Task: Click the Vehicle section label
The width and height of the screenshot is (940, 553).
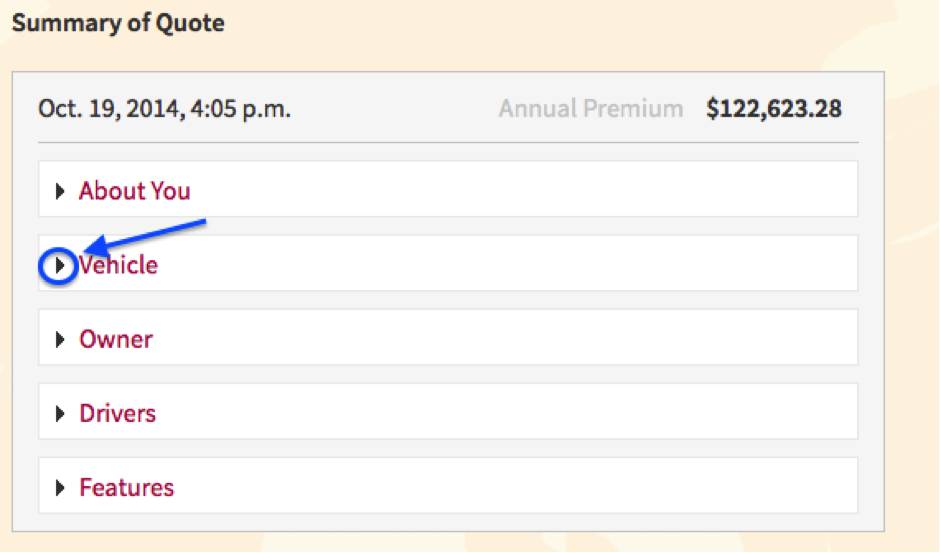Action: point(120,265)
